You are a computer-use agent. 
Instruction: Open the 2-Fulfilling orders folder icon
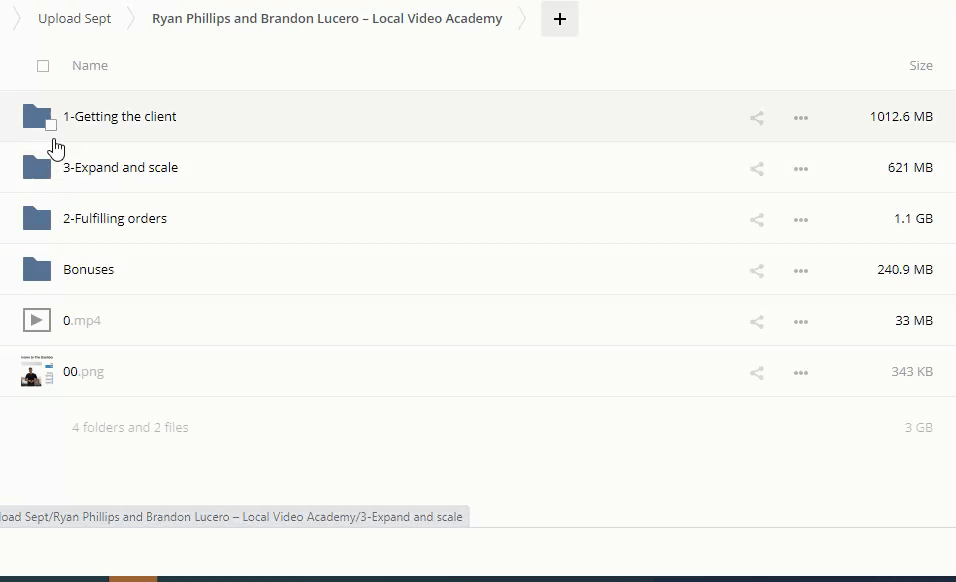[x=37, y=218]
